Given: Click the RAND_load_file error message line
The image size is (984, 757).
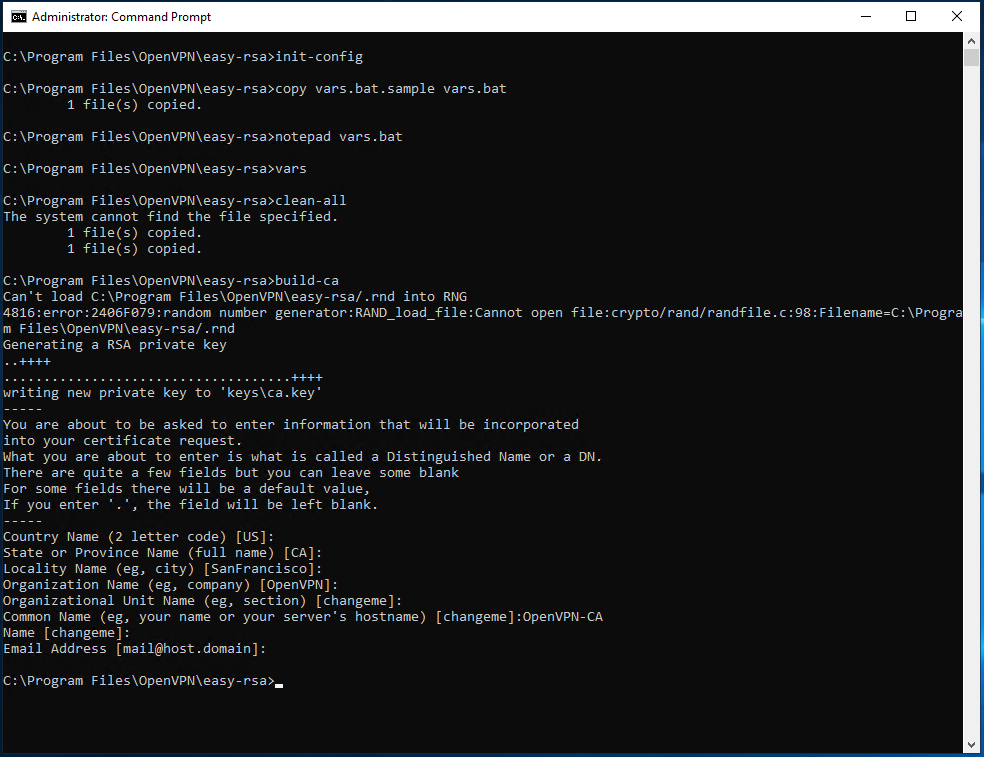Looking at the screenshot, I should coord(480,313).
